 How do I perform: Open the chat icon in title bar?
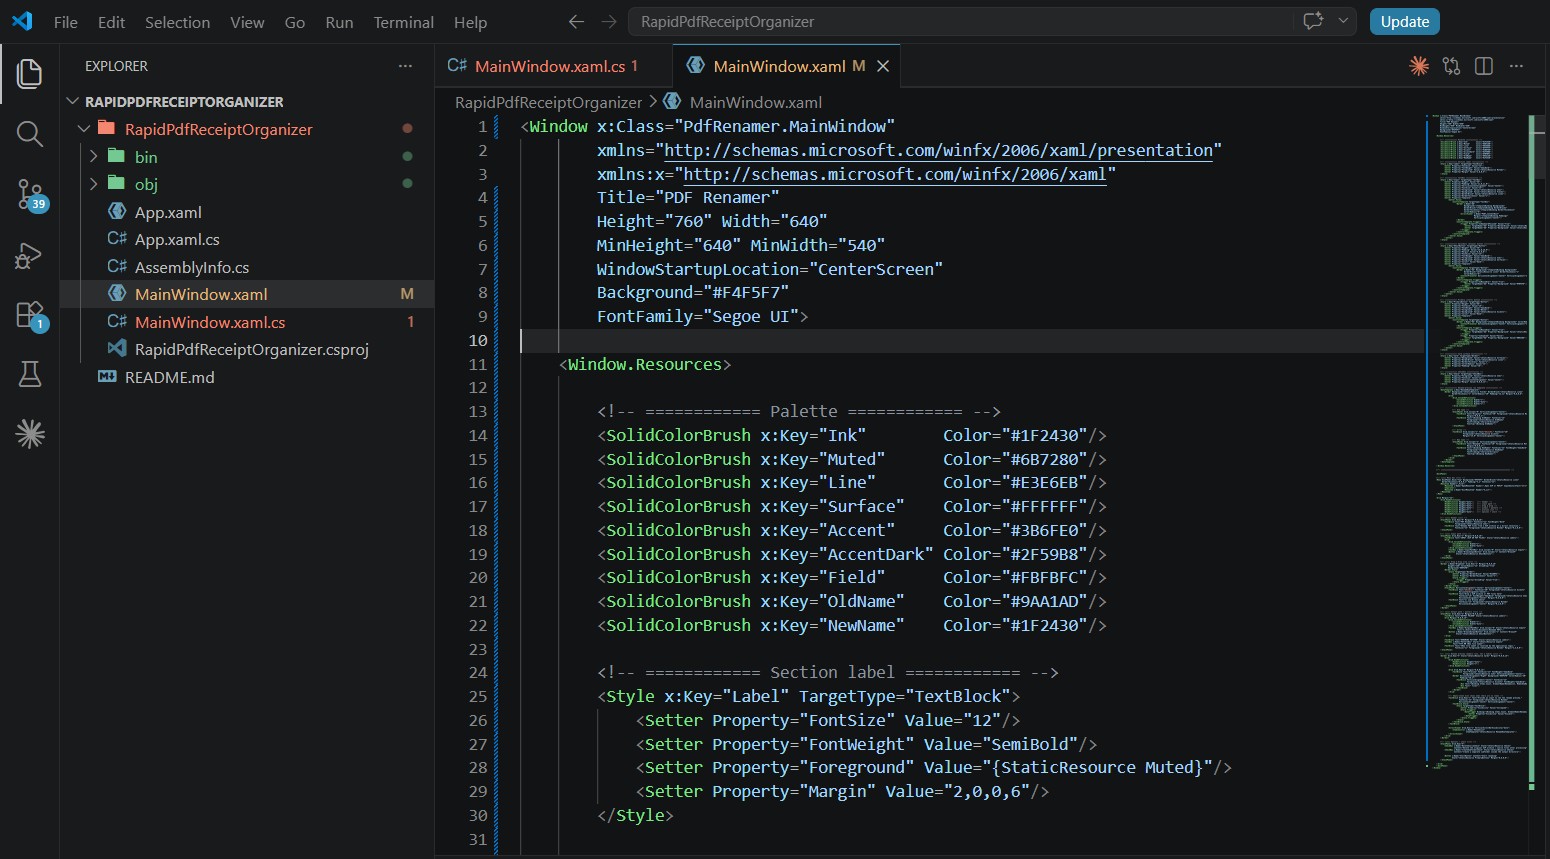[x=1313, y=21]
